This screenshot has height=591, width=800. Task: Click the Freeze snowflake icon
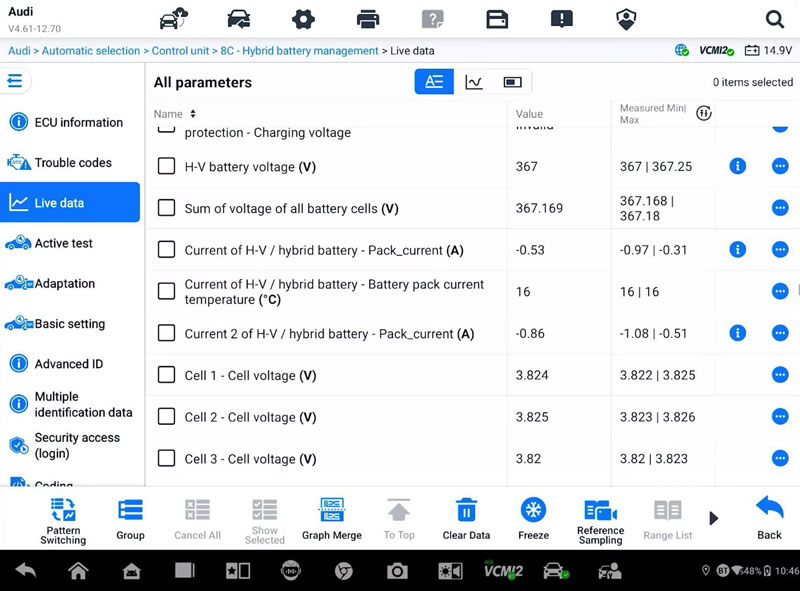coord(533,512)
